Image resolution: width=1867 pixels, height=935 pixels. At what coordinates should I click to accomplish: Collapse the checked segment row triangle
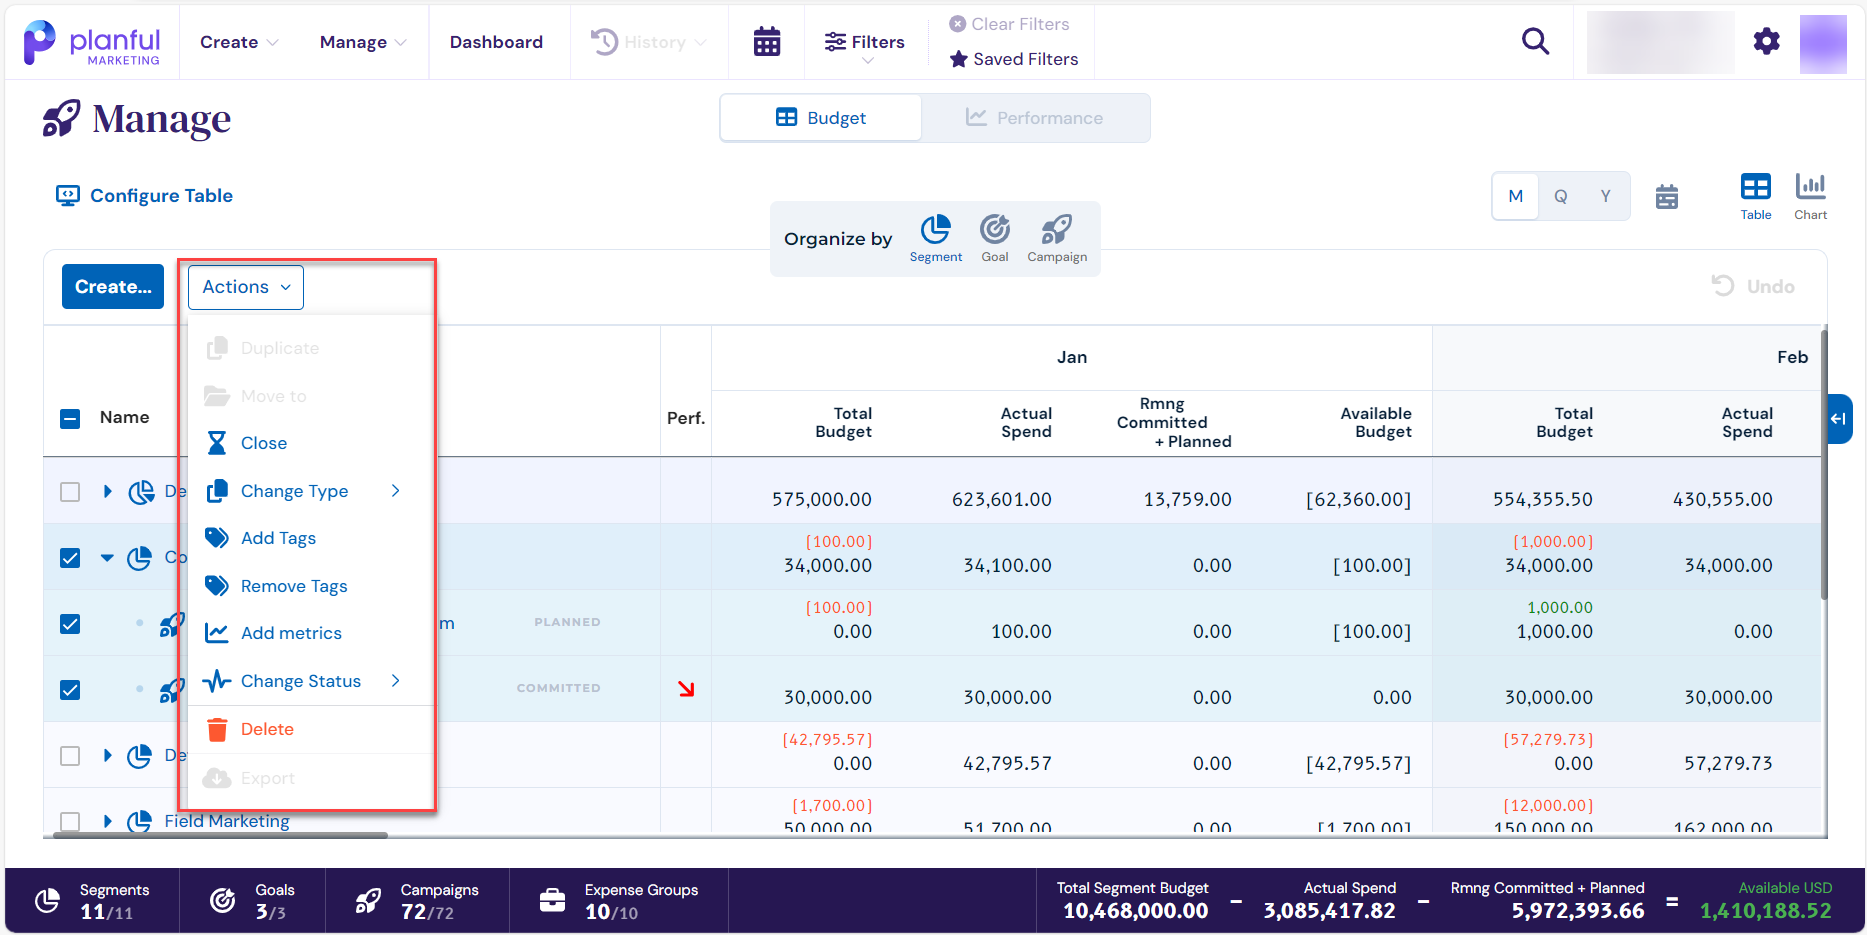[x=107, y=558]
